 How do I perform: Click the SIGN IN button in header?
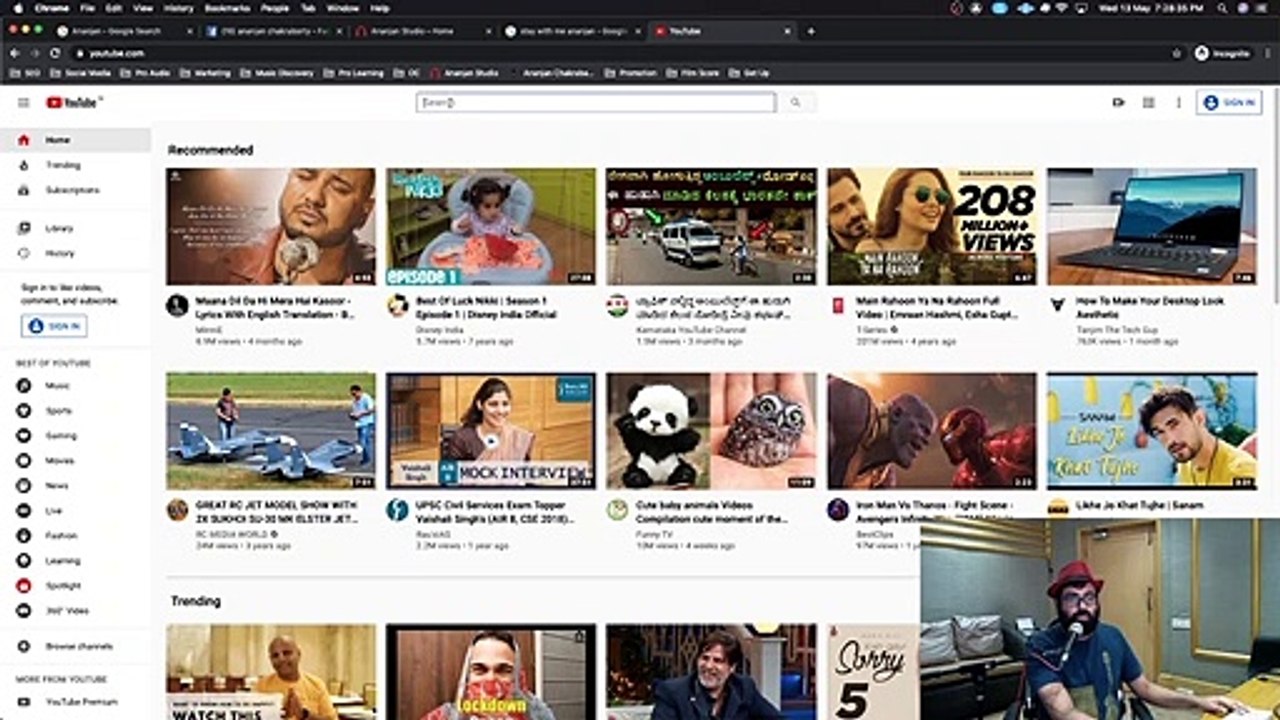tap(1229, 102)
